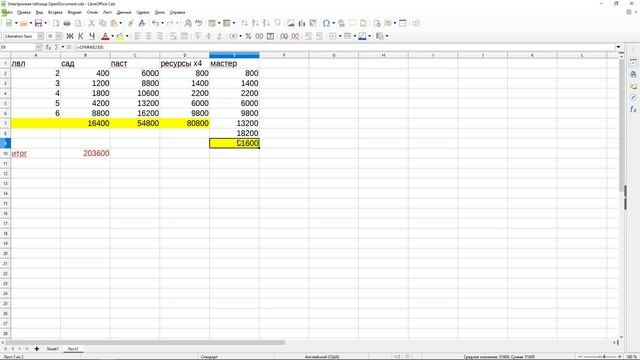Select cell with text итог
This screenshot has height=360, width=640.
pyautogui.click(x=36, y=153)
